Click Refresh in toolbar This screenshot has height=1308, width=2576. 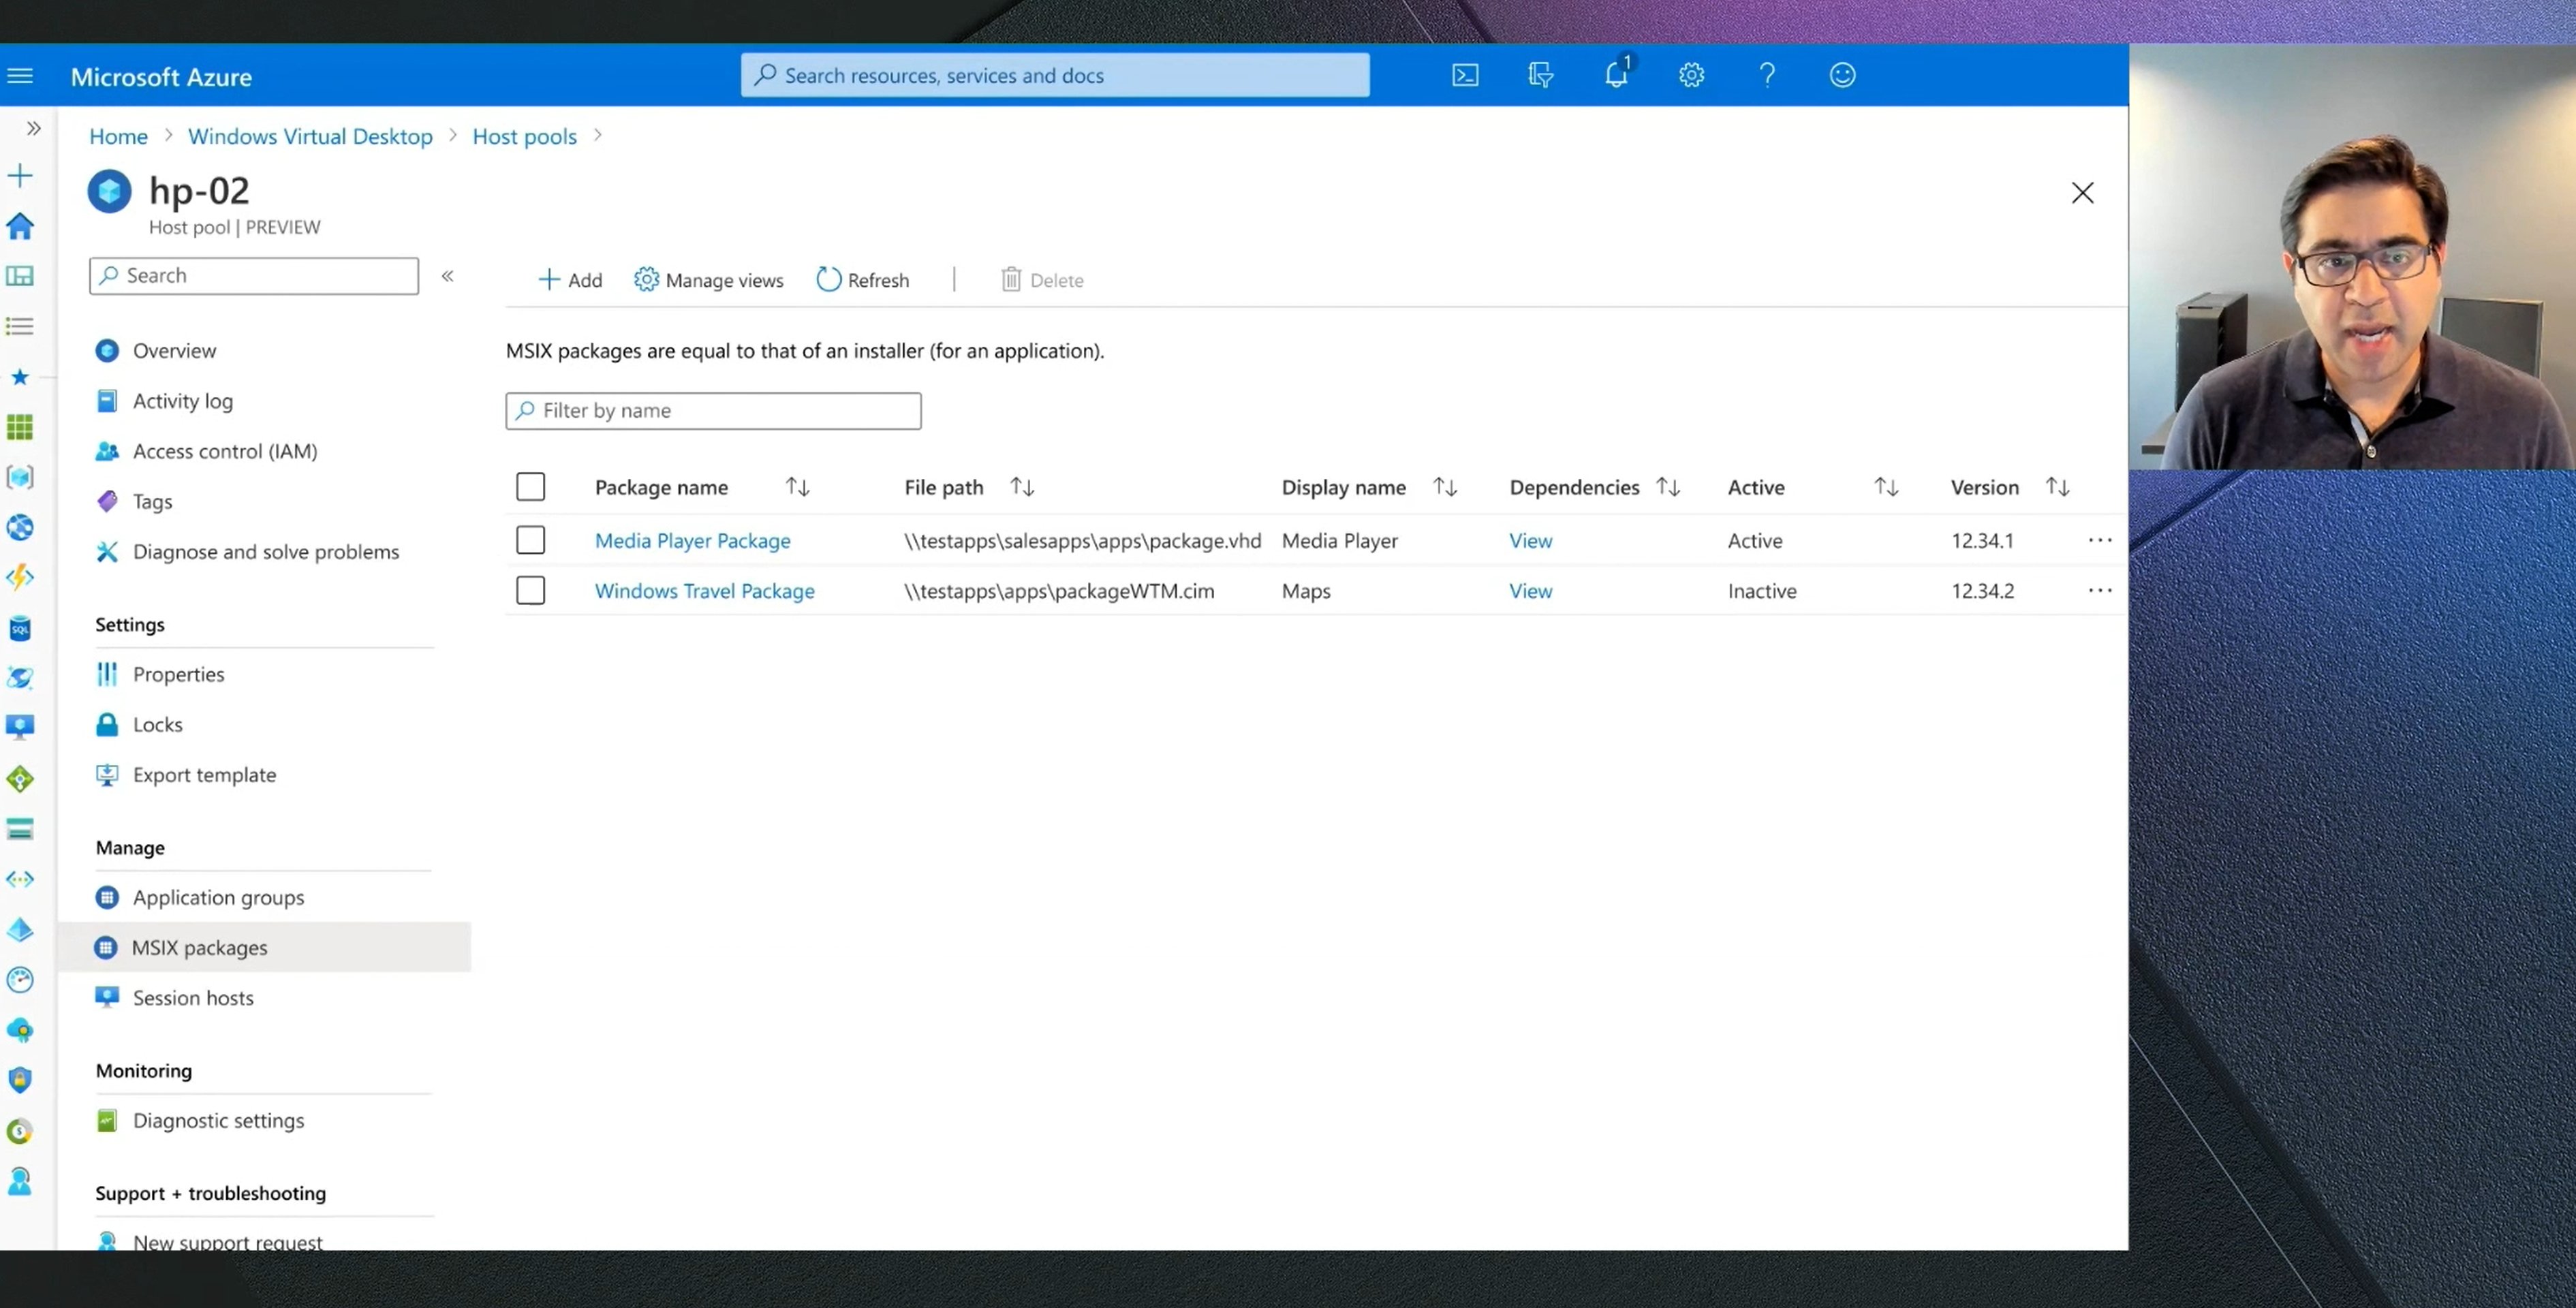click(x=863, y=280)
